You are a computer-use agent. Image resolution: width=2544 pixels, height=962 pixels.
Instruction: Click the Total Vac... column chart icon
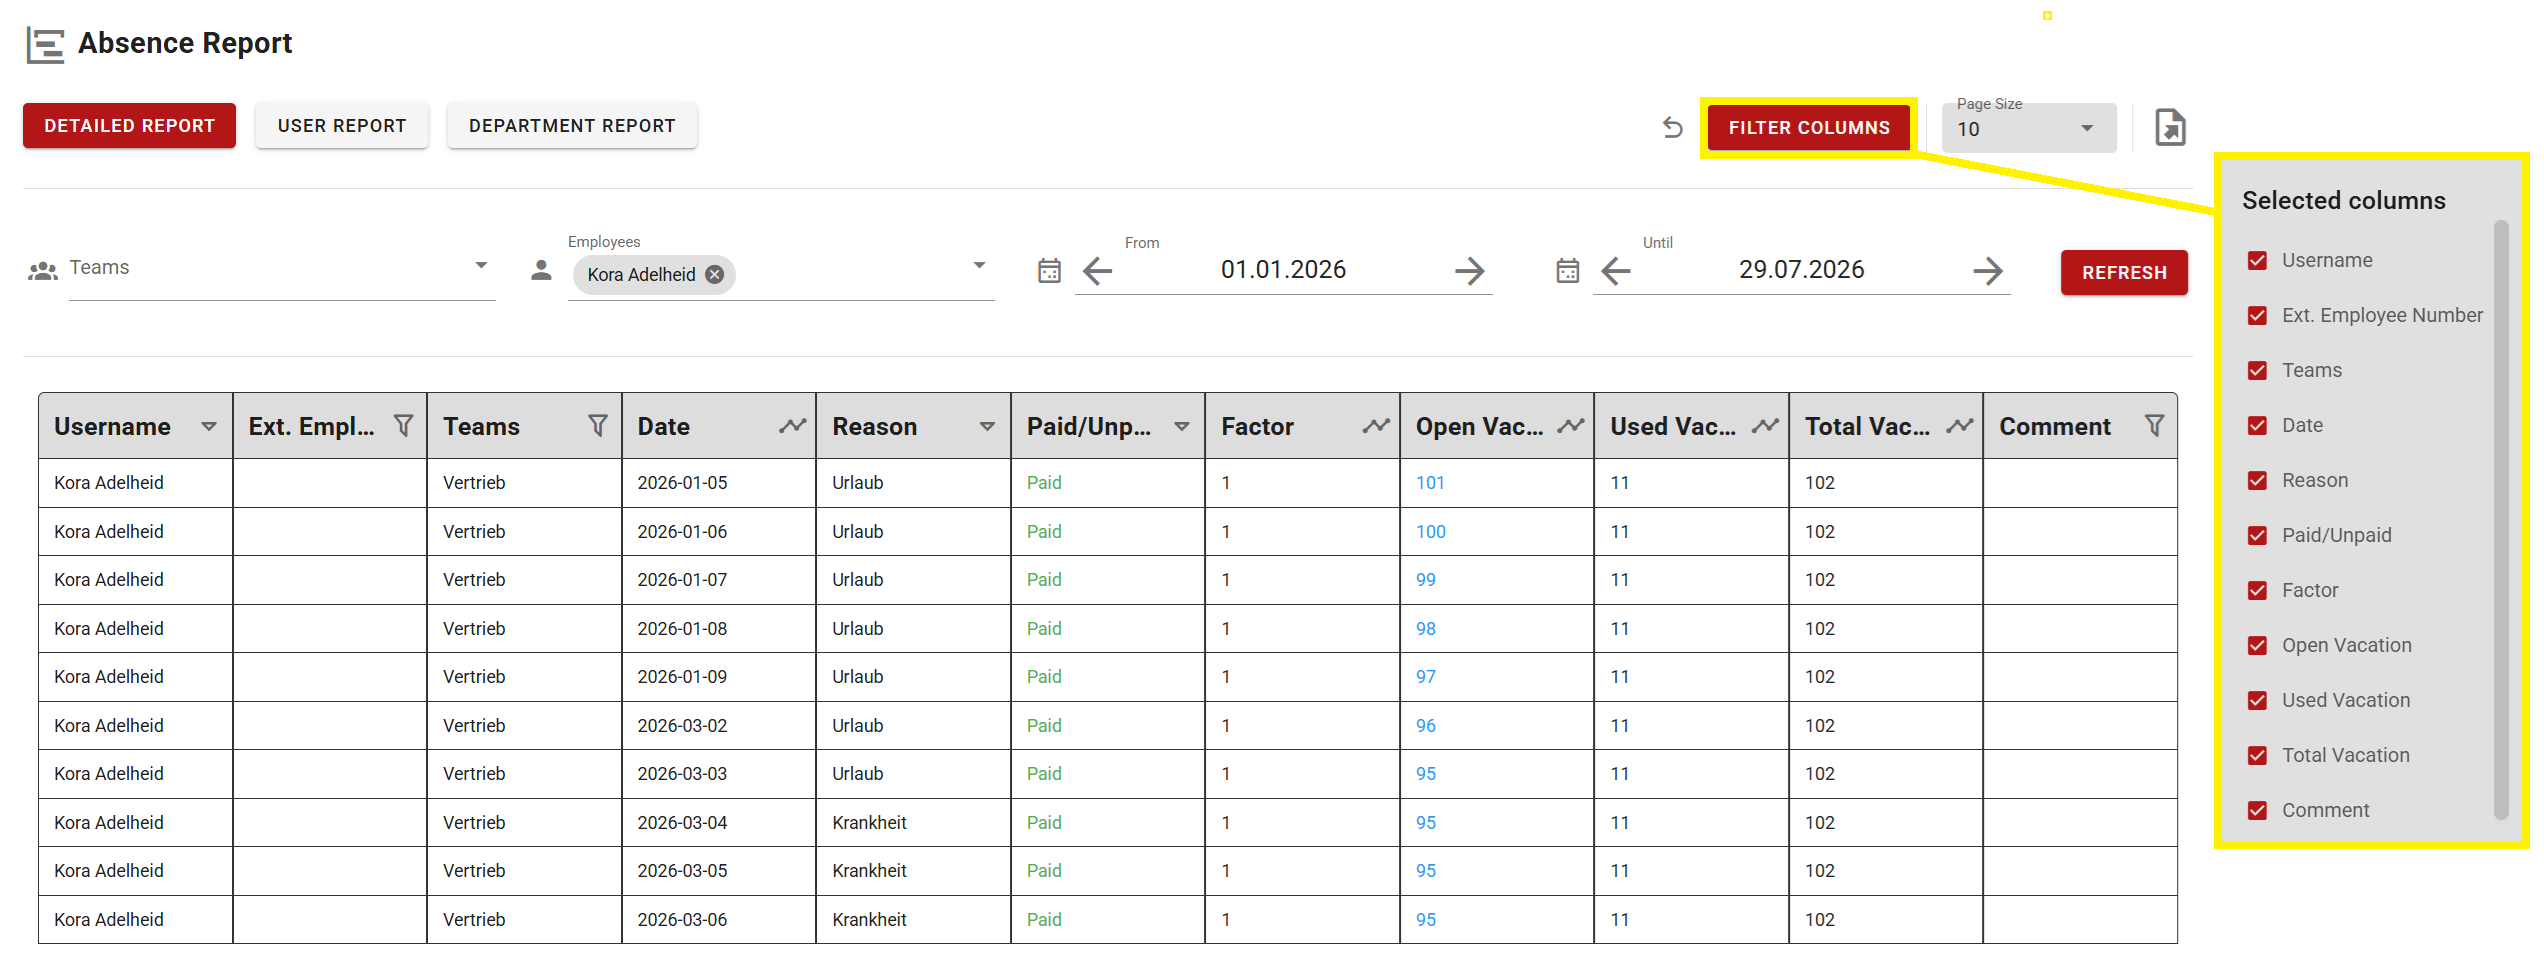pos(1960,426)
